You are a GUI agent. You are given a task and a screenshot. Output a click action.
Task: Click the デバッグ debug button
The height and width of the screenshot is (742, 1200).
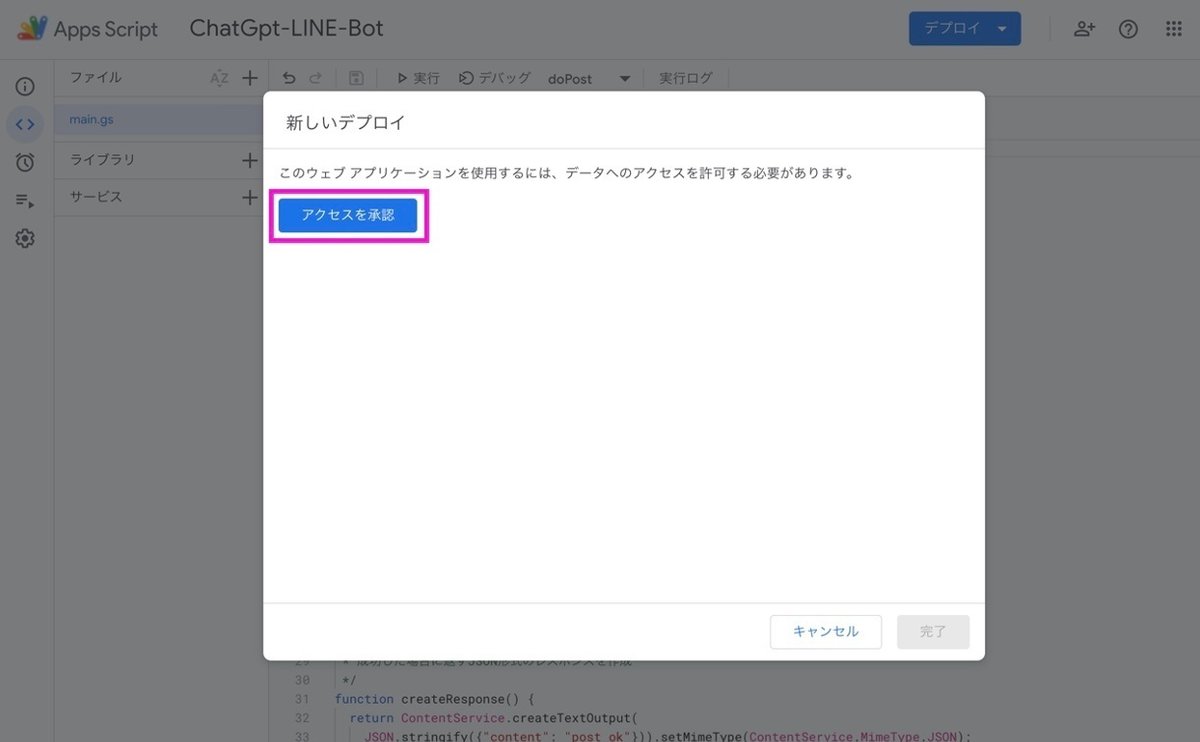click(x=494, y=78)
